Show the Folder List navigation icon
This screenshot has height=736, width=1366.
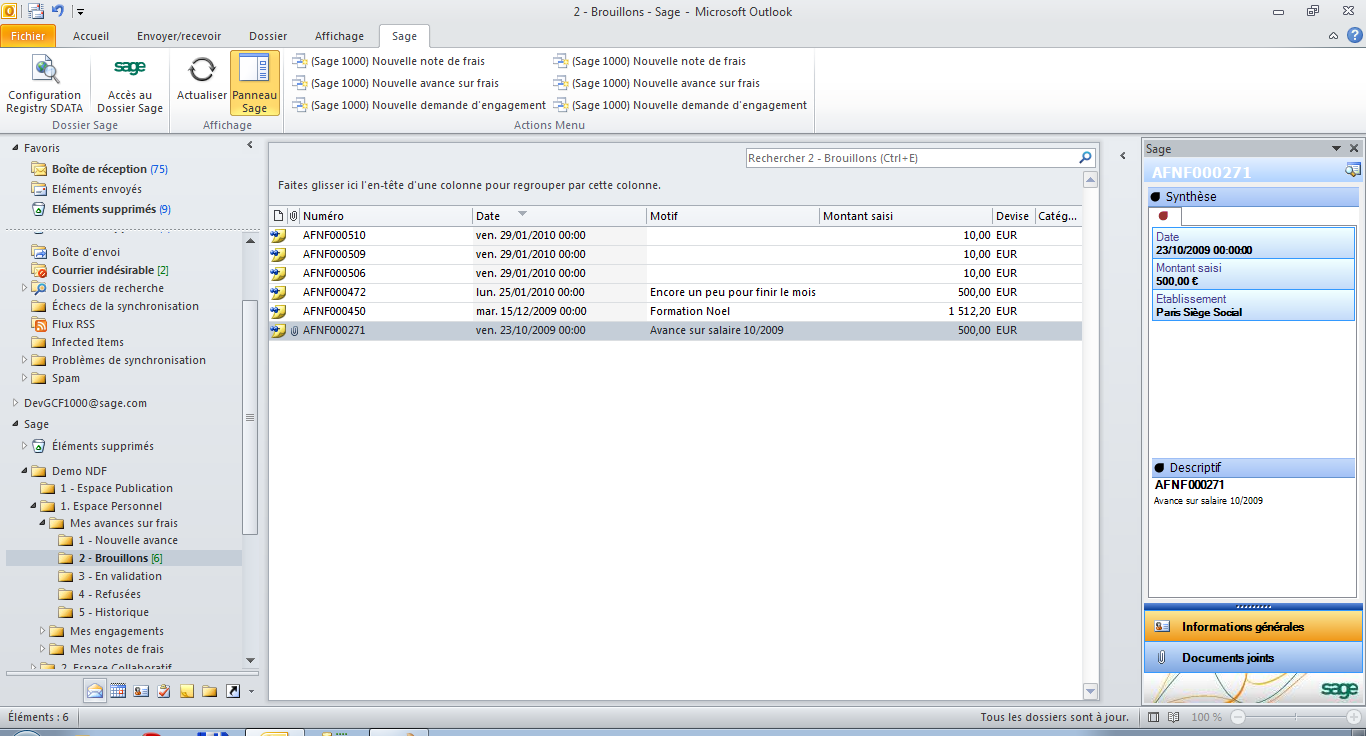click(210, 690)
